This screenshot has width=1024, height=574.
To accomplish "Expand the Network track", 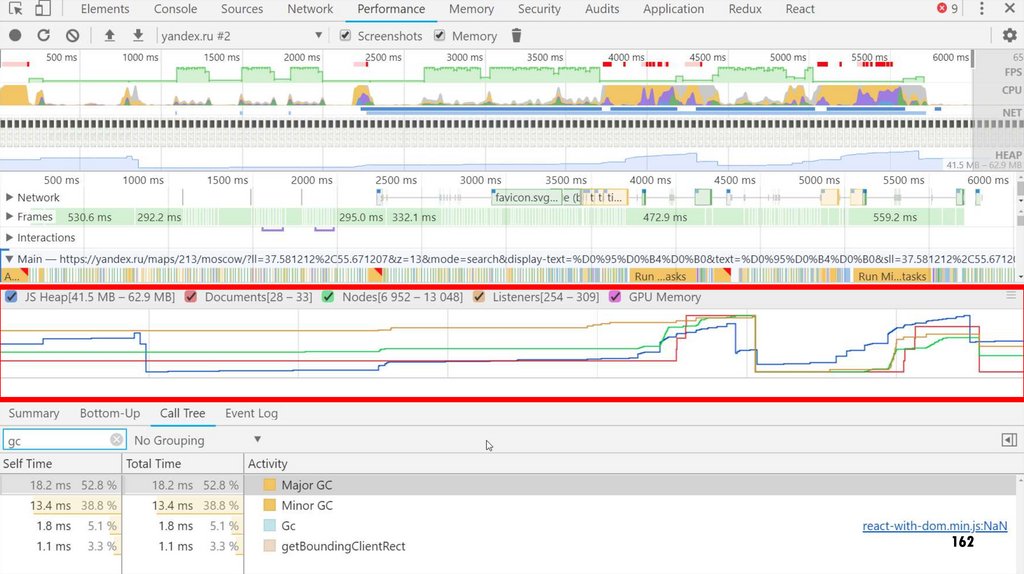I will pyautogui.click(x=11, y=197).
